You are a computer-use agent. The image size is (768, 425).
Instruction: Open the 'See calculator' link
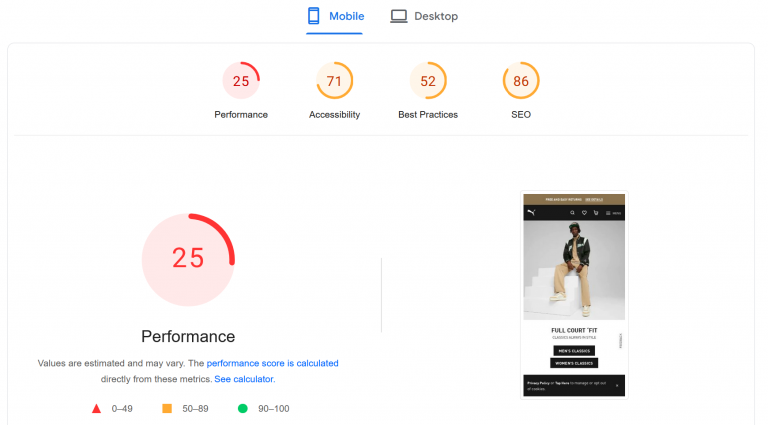coord(244,379)
